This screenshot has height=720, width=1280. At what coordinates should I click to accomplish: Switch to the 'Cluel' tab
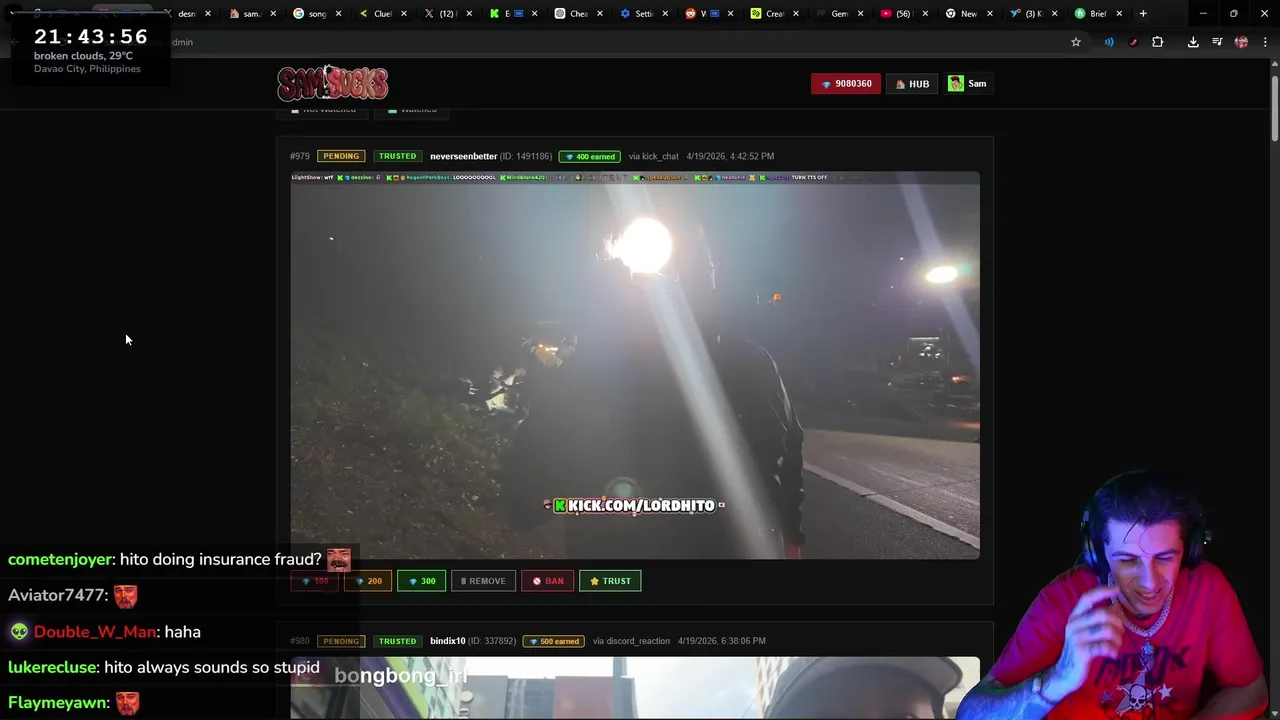[x=380, y=14]
